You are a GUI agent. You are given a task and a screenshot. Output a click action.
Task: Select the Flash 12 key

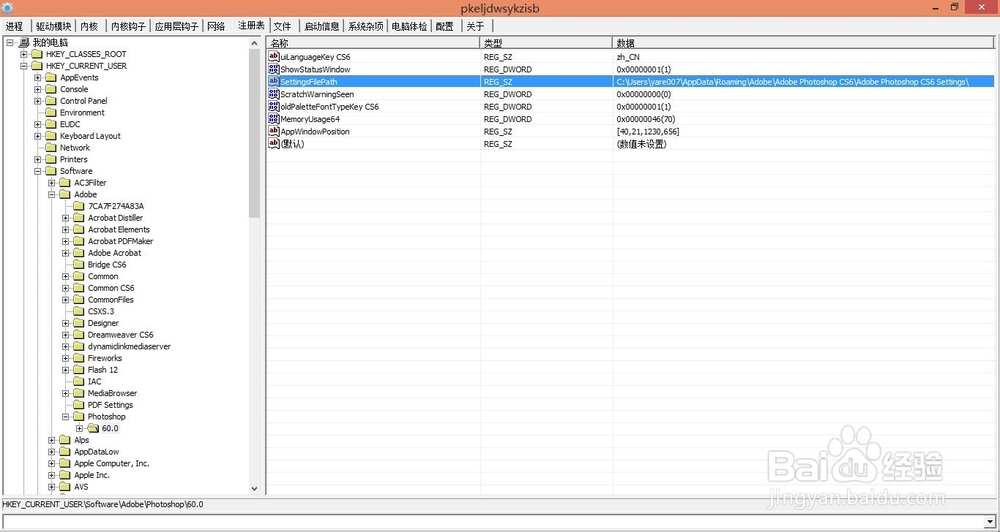coord(103,370)
